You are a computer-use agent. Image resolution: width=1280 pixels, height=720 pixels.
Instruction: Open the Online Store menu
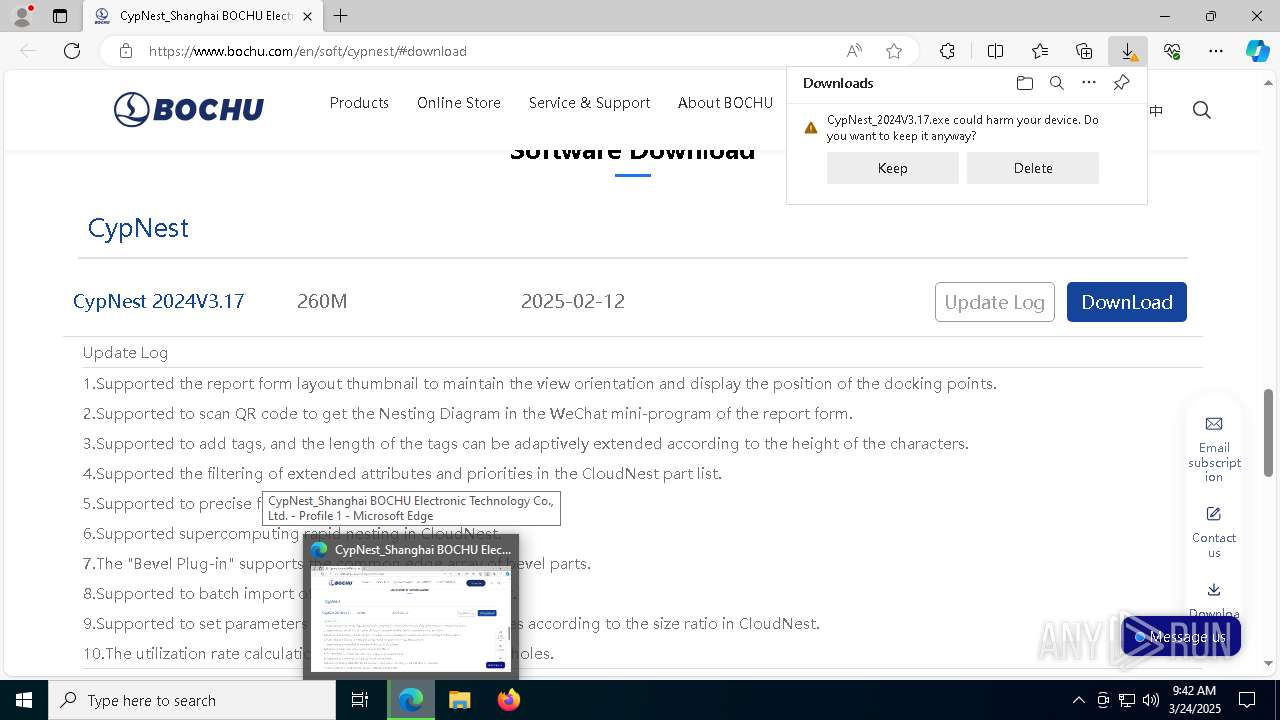click(459, 103)
